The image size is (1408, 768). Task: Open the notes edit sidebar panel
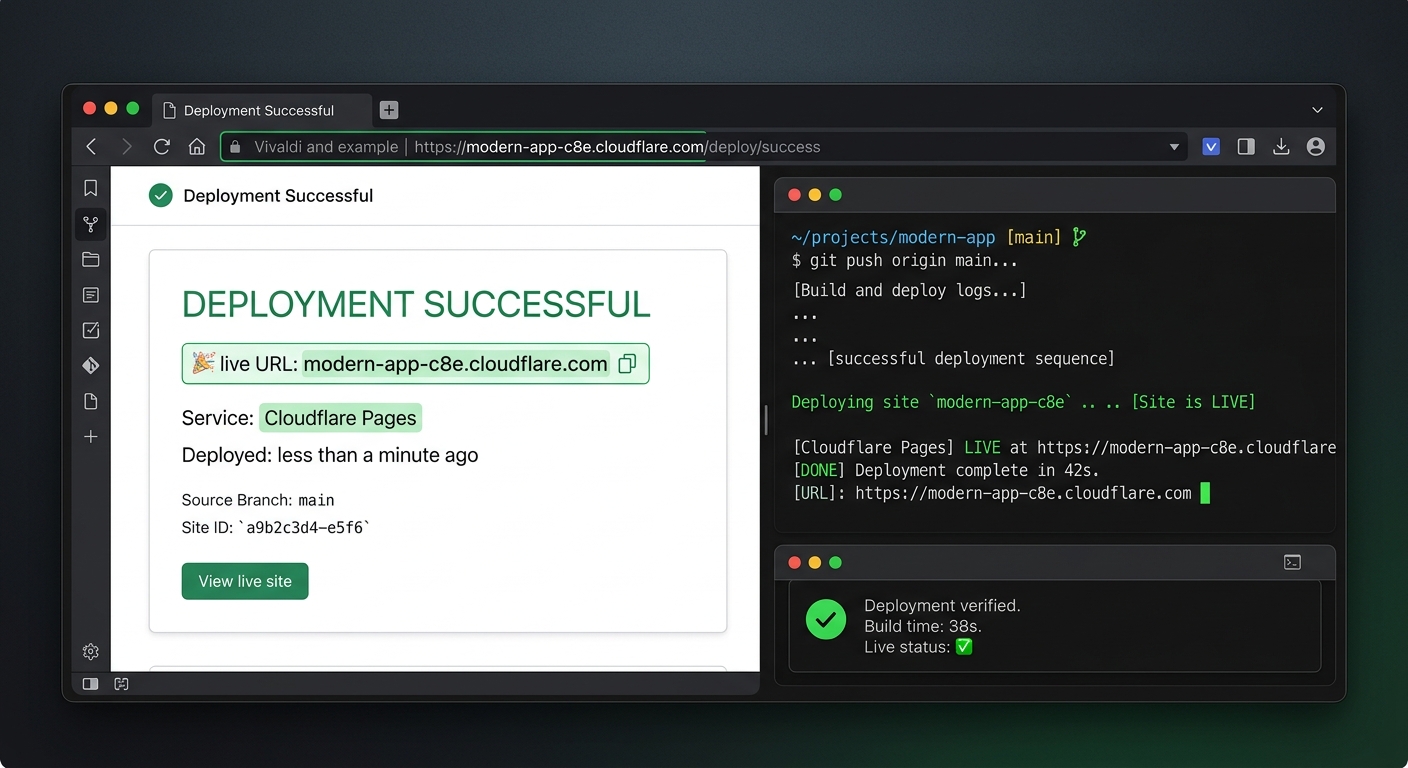coord(91,330)
